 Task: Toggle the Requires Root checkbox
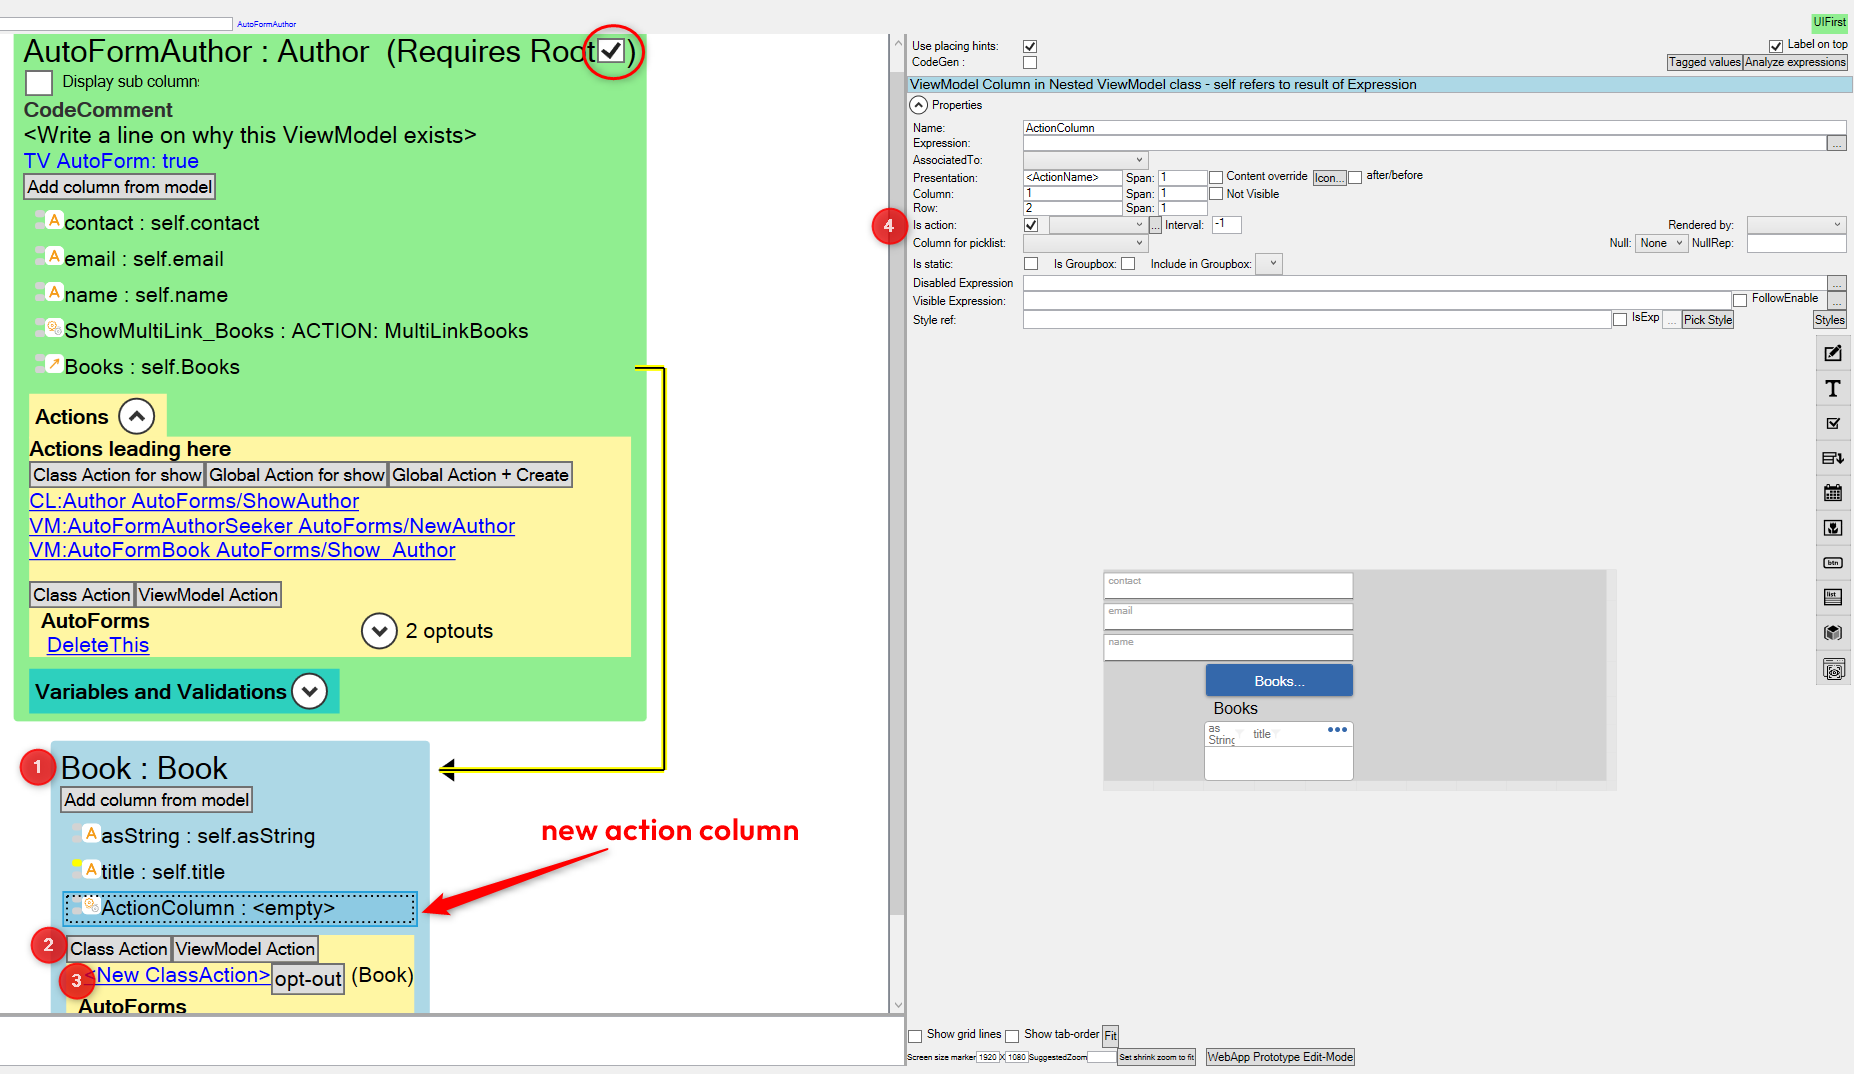tap(611, 51)
